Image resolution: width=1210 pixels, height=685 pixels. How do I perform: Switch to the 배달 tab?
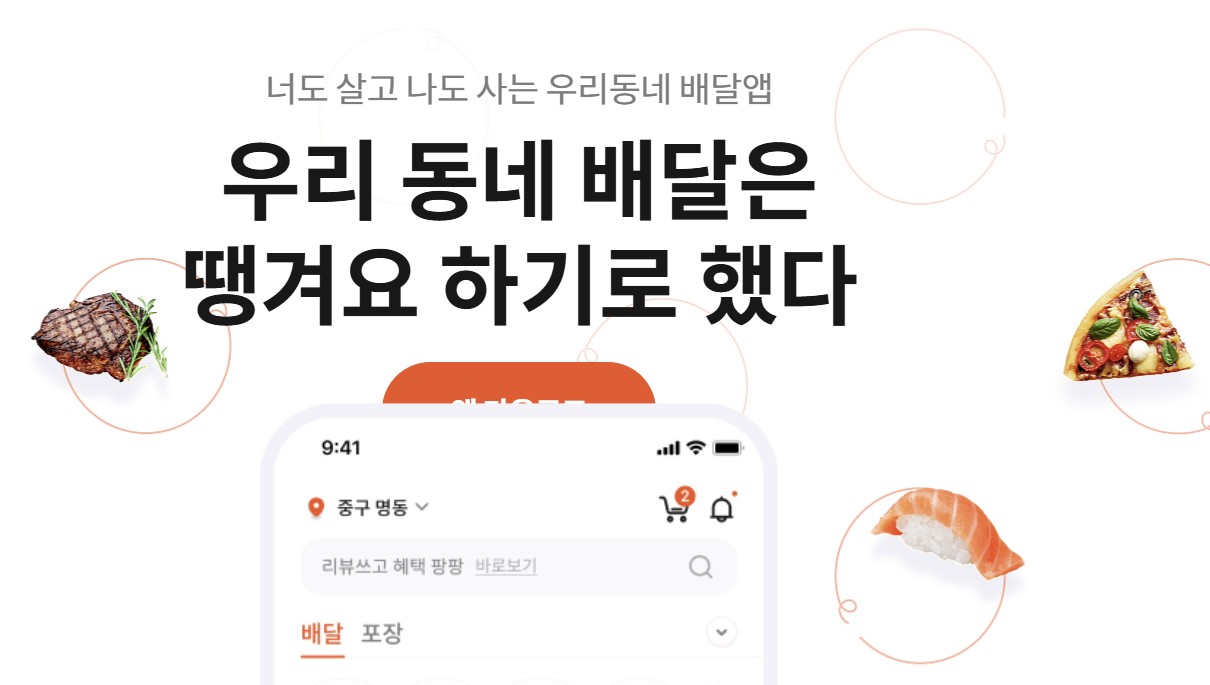point(322,633)
